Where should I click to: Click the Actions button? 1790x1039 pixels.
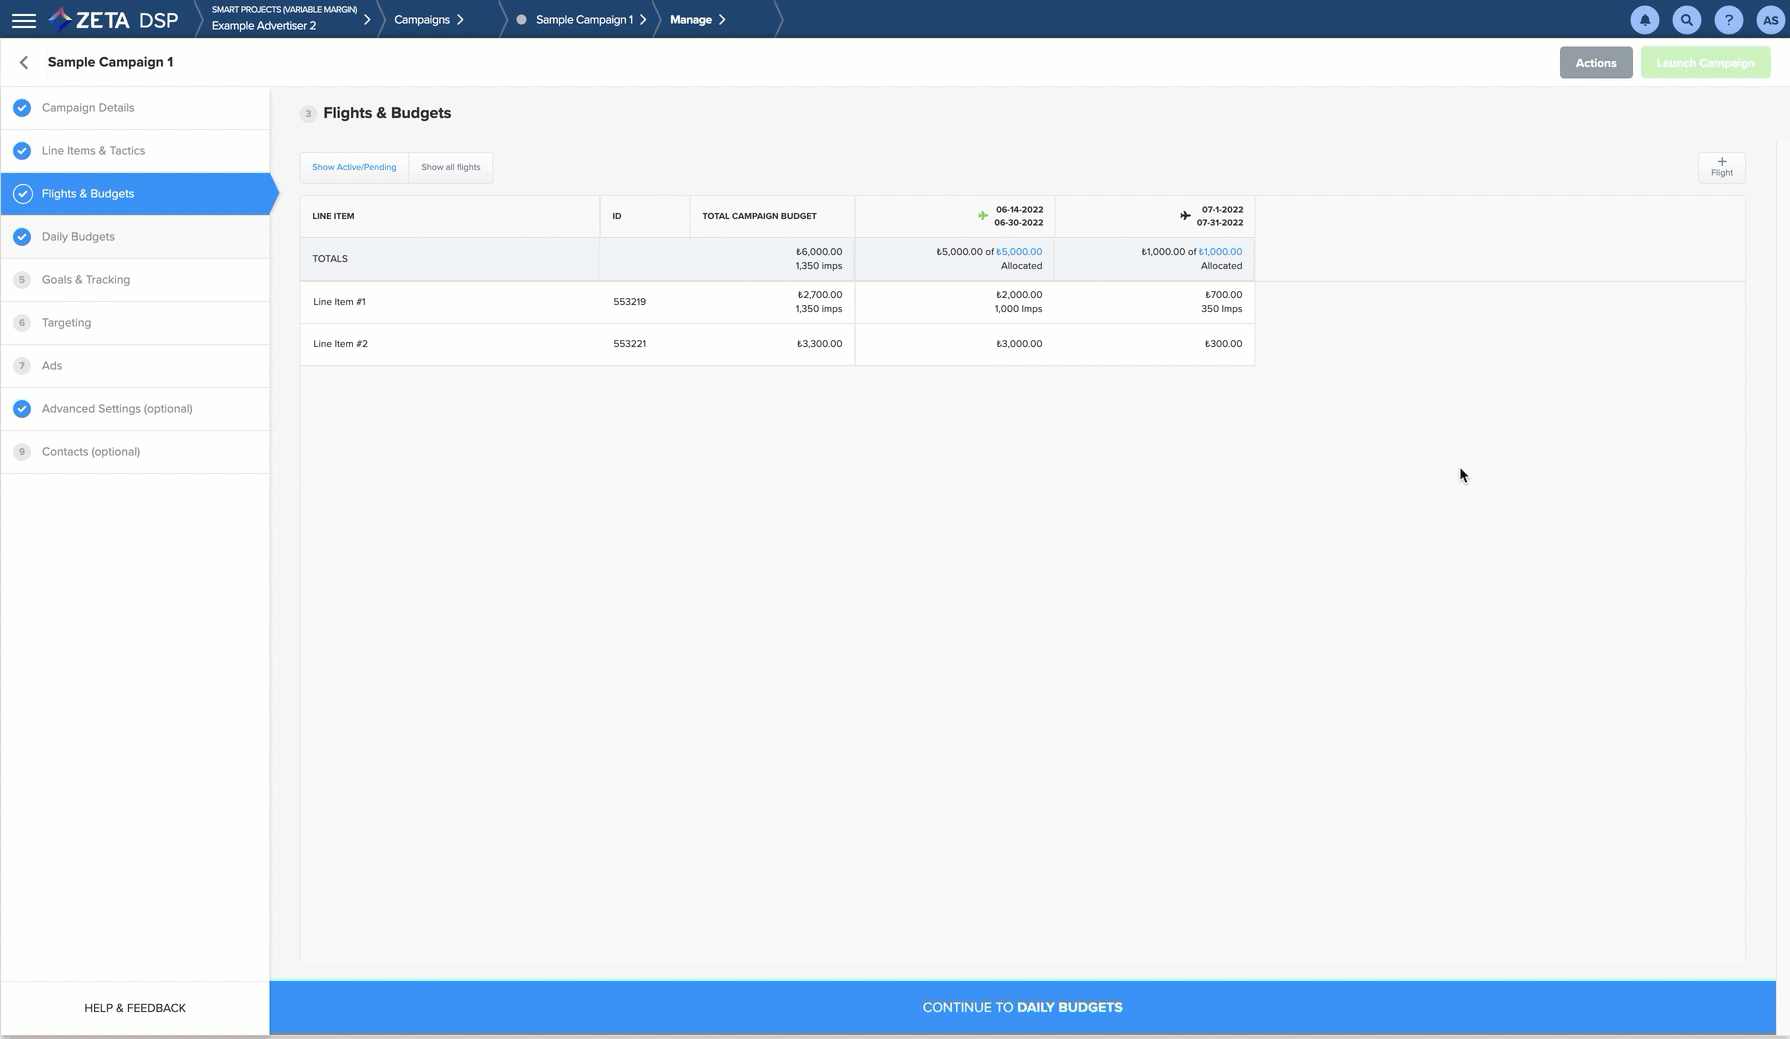pos(1595,63)
